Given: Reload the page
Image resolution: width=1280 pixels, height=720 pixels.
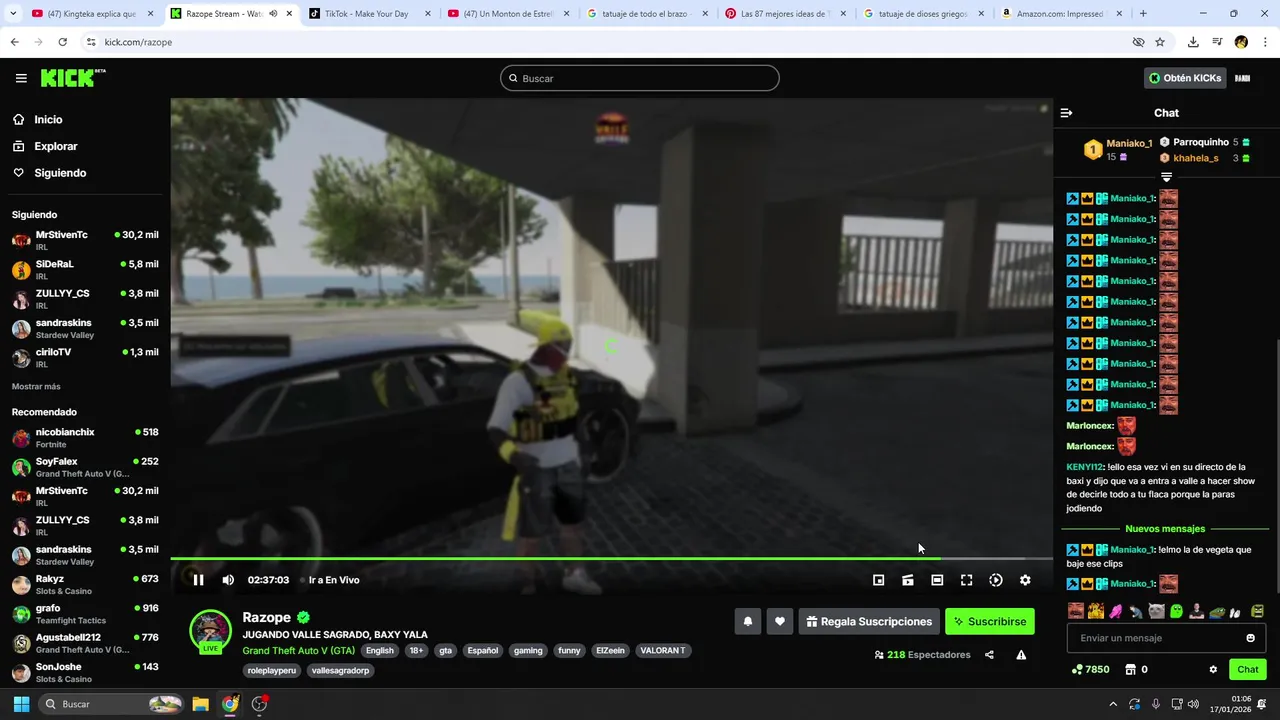Looking at the screenshot, I should click(x=62, y=42).
